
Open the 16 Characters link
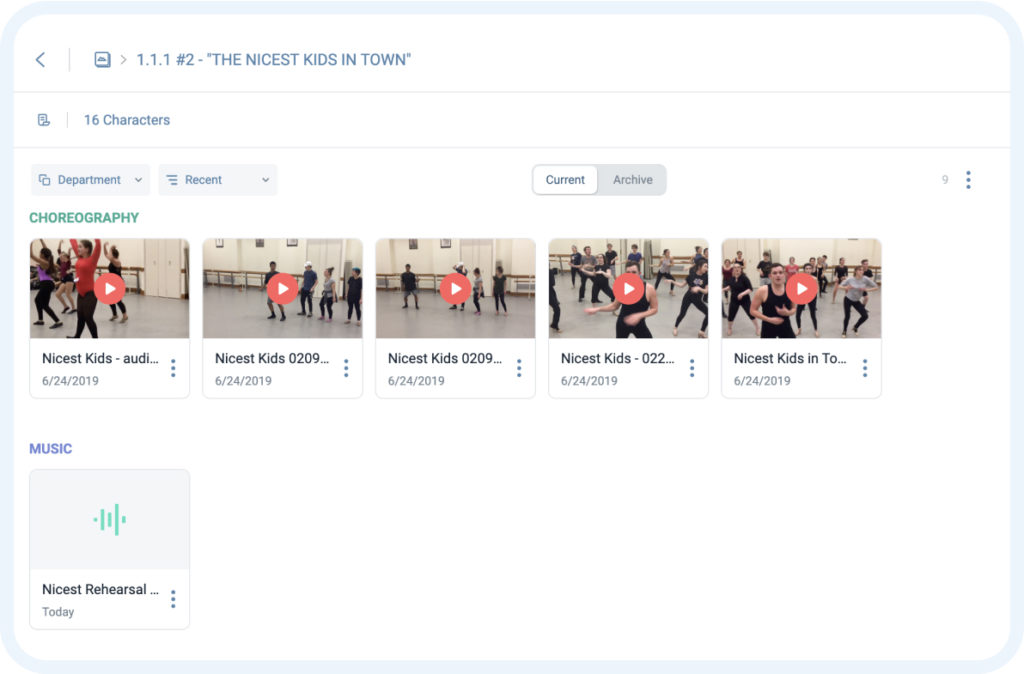pyautogui.click(x=127, y=120)
